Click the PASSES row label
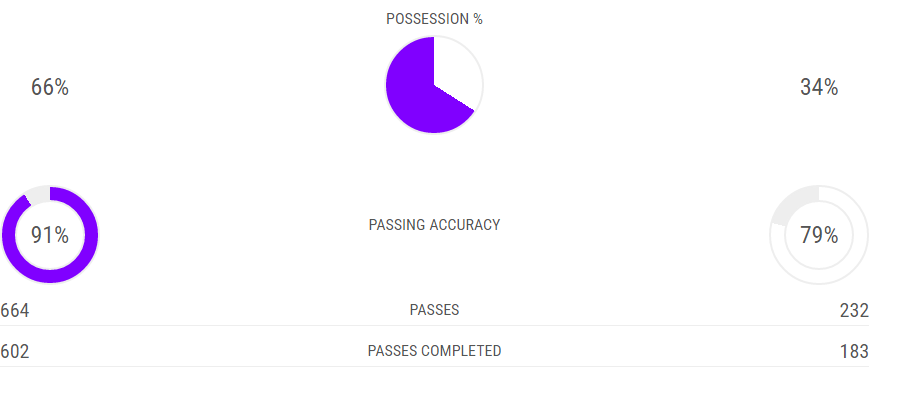The image size is (898, 393). coord(434,310)
